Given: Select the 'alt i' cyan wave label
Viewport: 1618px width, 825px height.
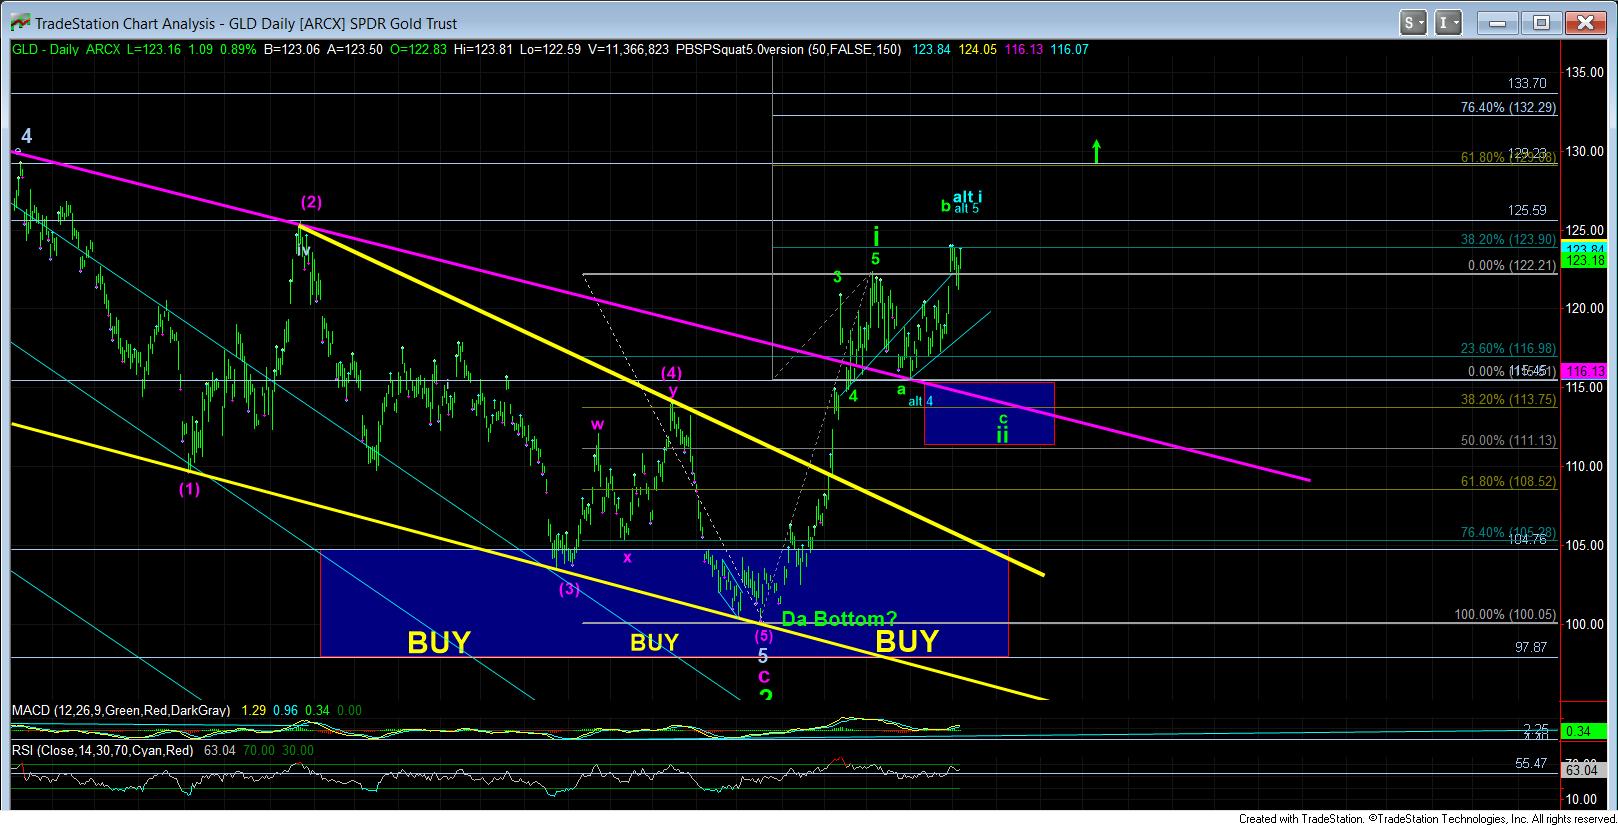Looking at the screenshot, I should tap(967, 197).
